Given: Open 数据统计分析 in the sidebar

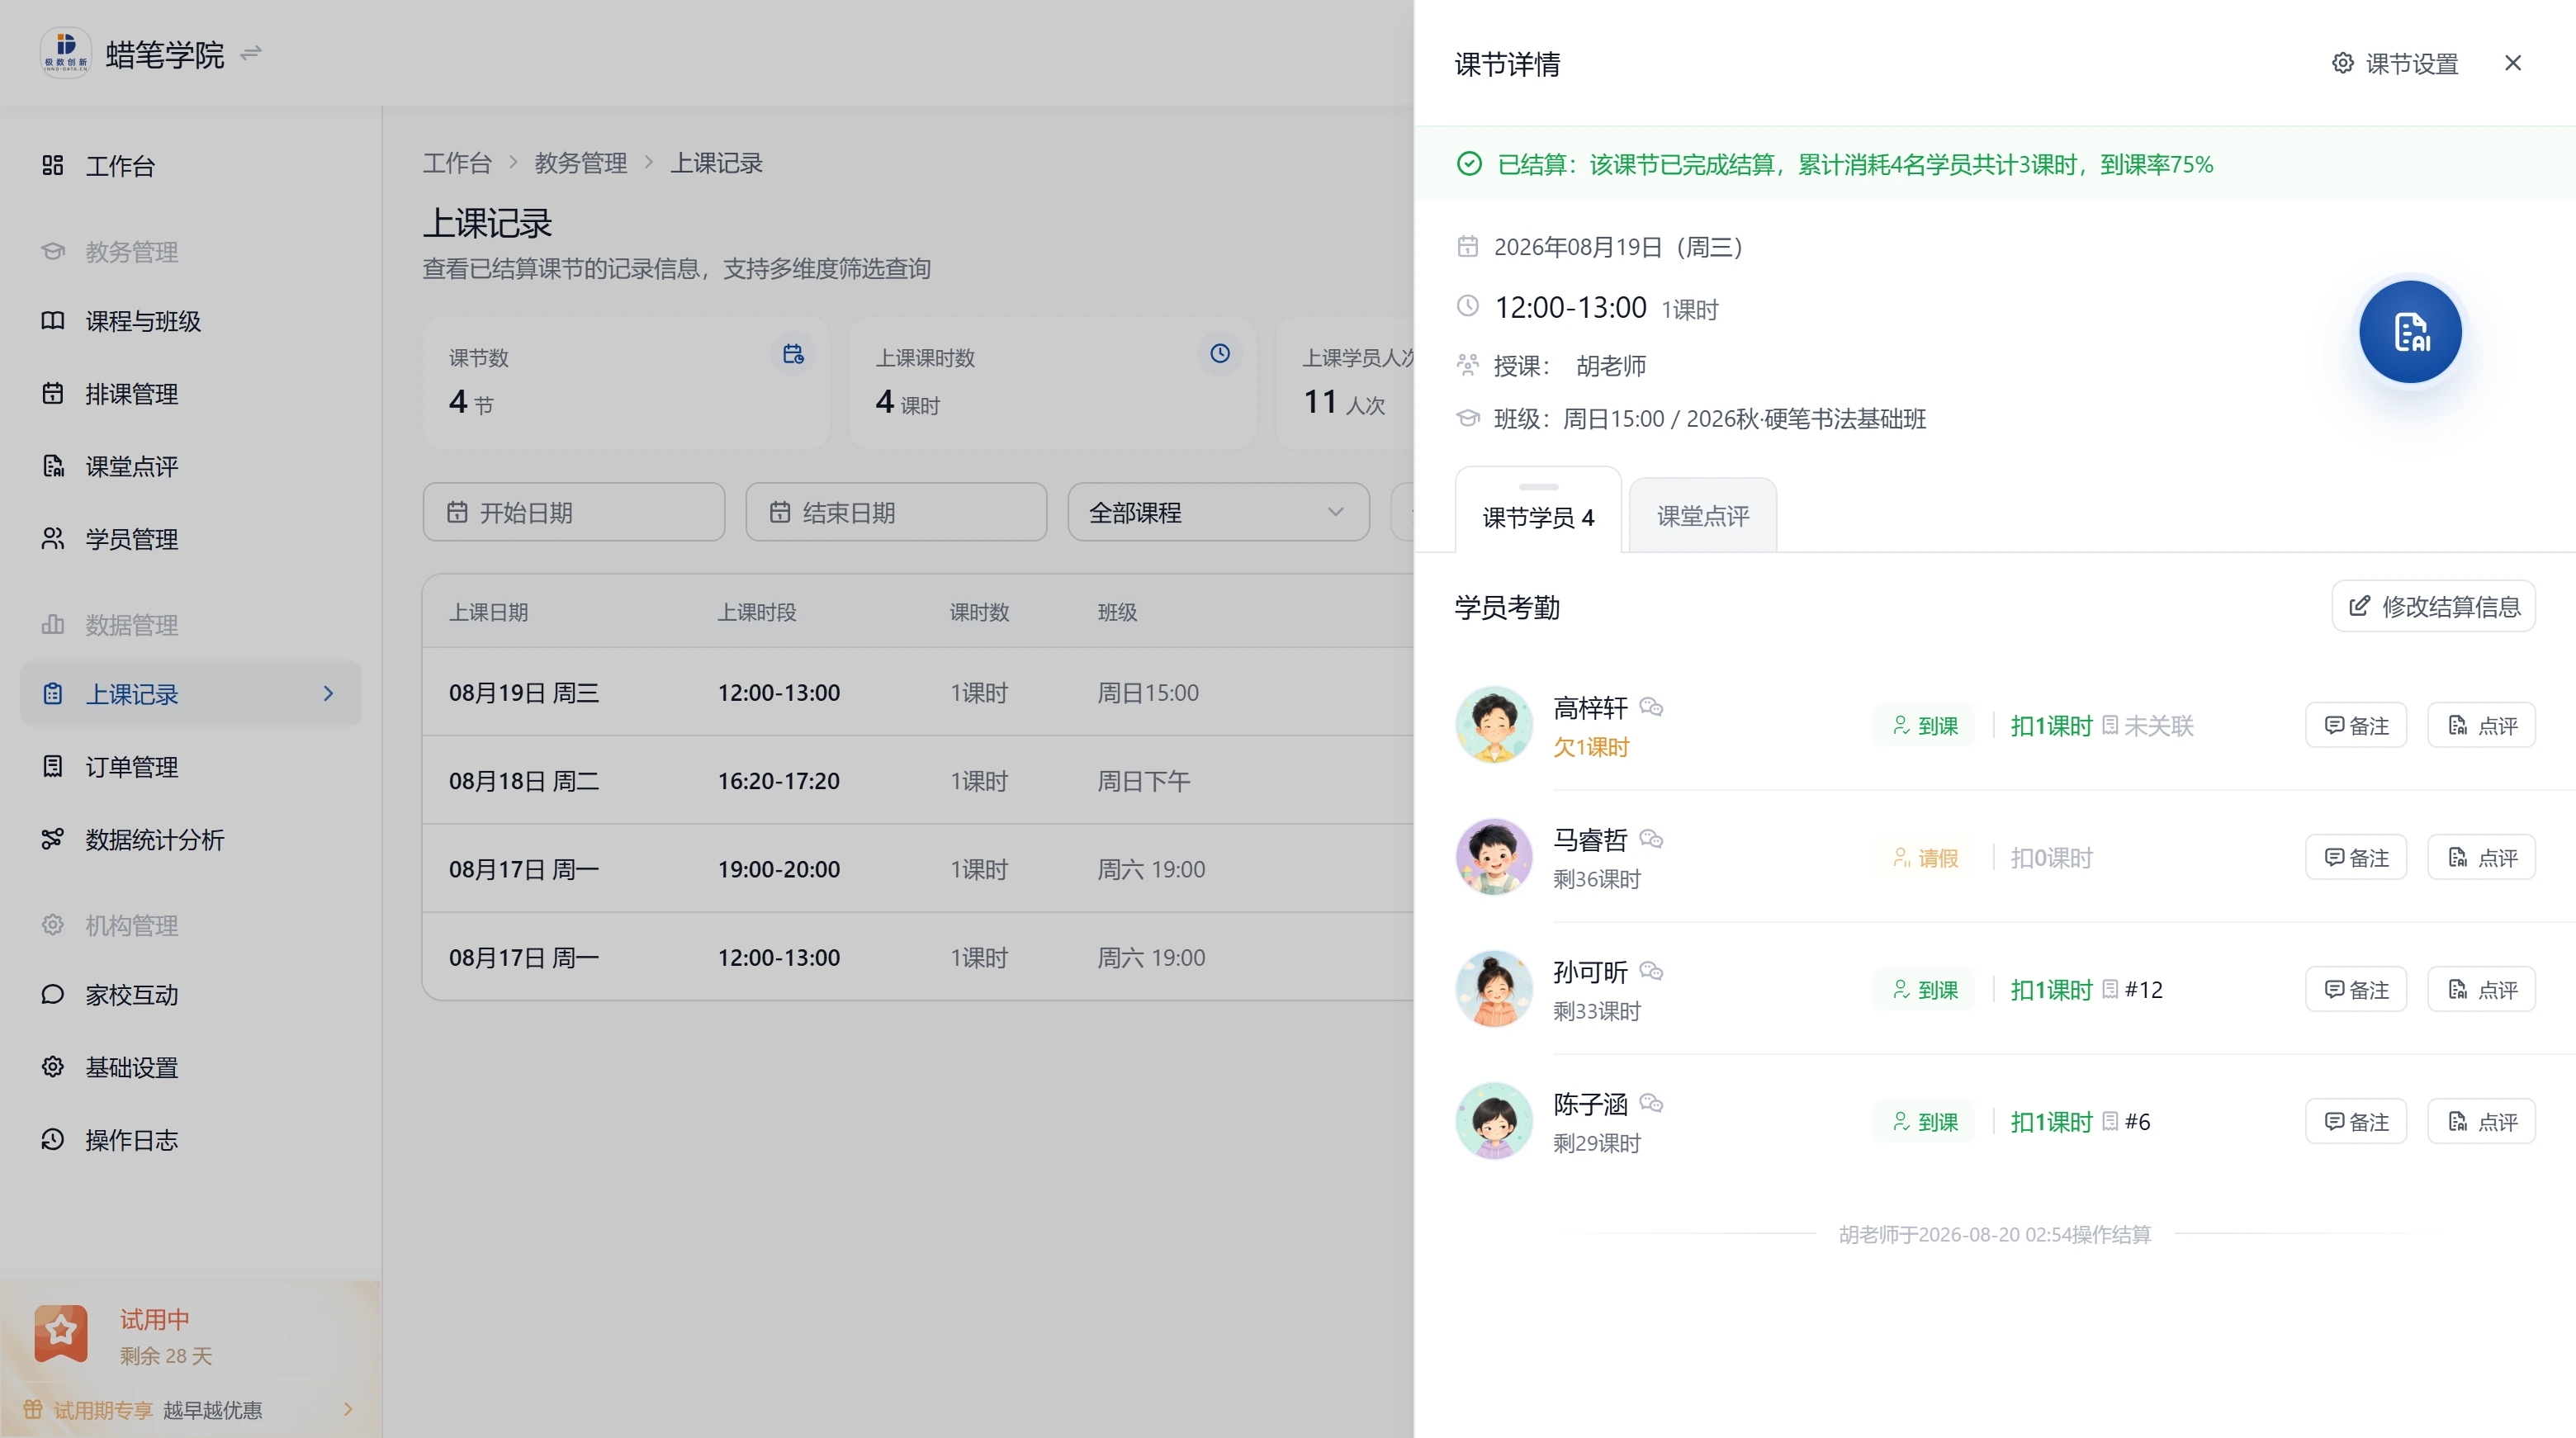Looking at the screenshot, I should tap(190, 840).
